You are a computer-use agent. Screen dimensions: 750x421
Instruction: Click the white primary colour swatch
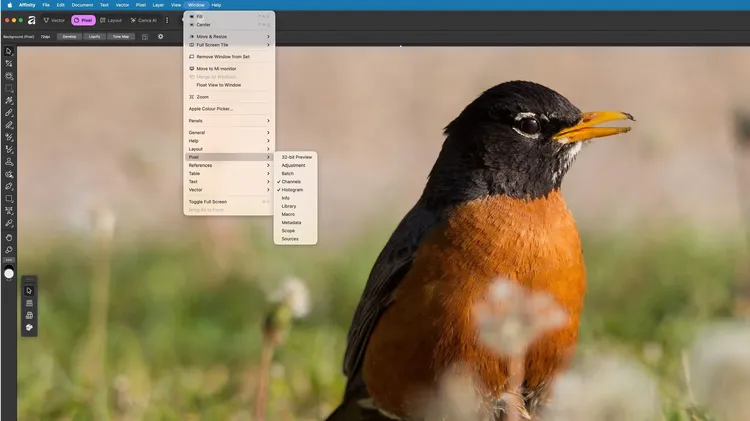(9, 273)
